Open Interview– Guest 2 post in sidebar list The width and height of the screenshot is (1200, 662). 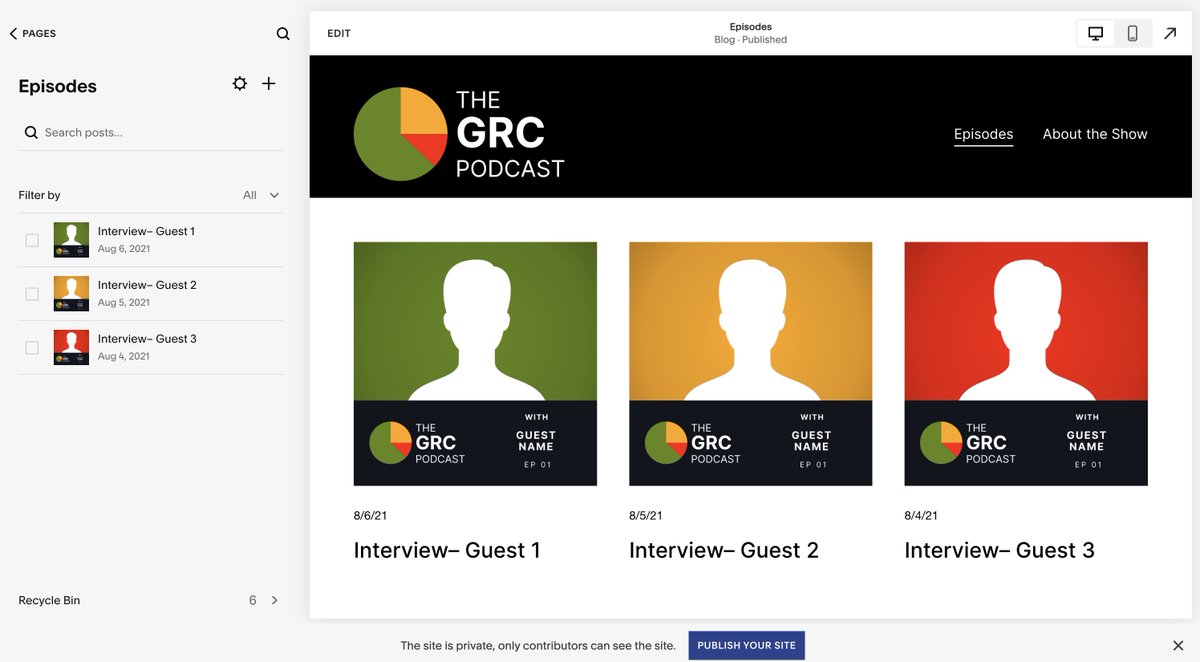pos(147,285)
